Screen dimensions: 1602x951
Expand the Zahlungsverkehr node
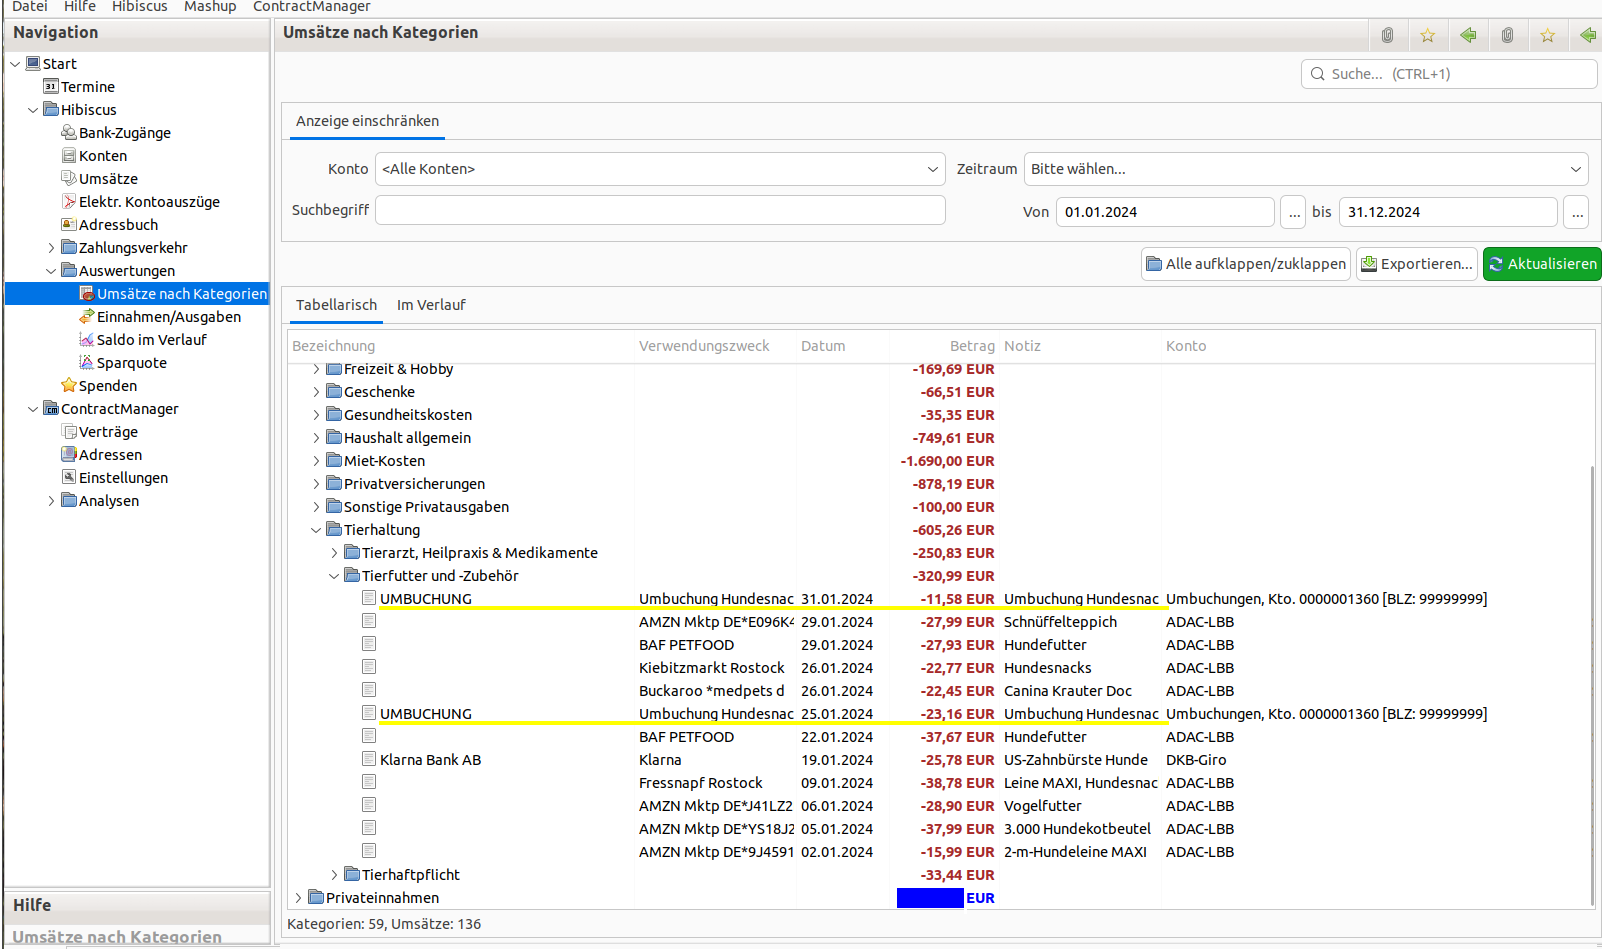point(51,248)
